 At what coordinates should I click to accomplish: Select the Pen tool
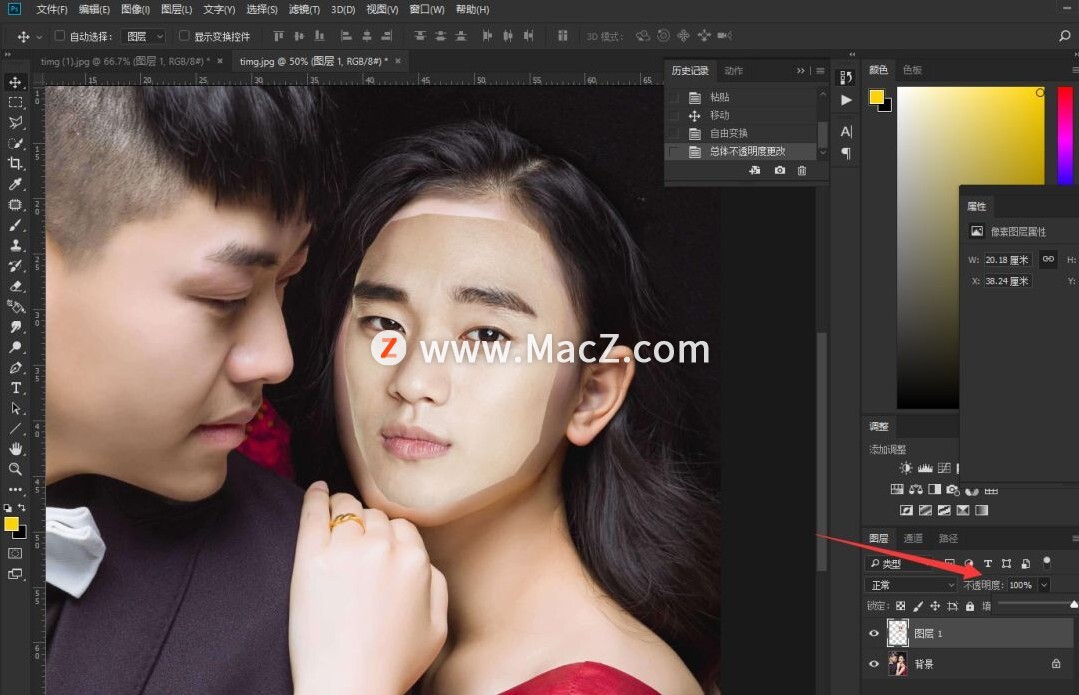[15, 367]
